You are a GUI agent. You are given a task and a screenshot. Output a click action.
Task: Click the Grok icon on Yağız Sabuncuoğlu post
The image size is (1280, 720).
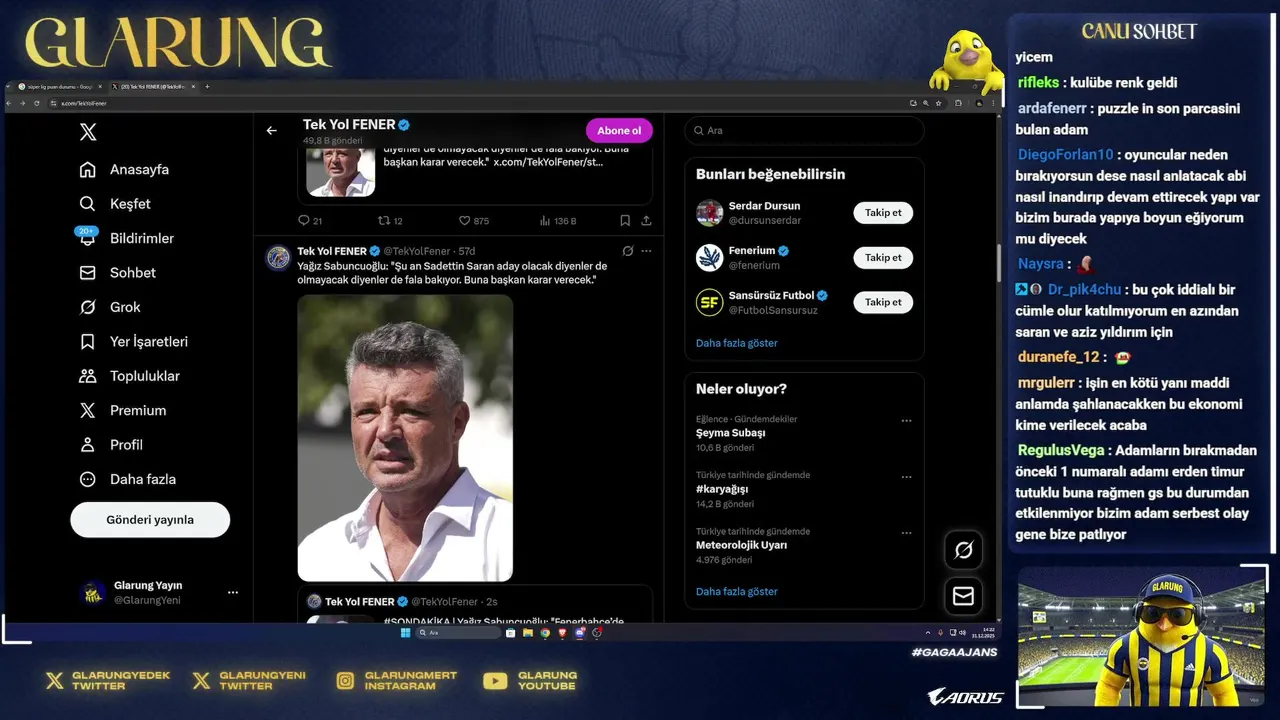[627, 251]
